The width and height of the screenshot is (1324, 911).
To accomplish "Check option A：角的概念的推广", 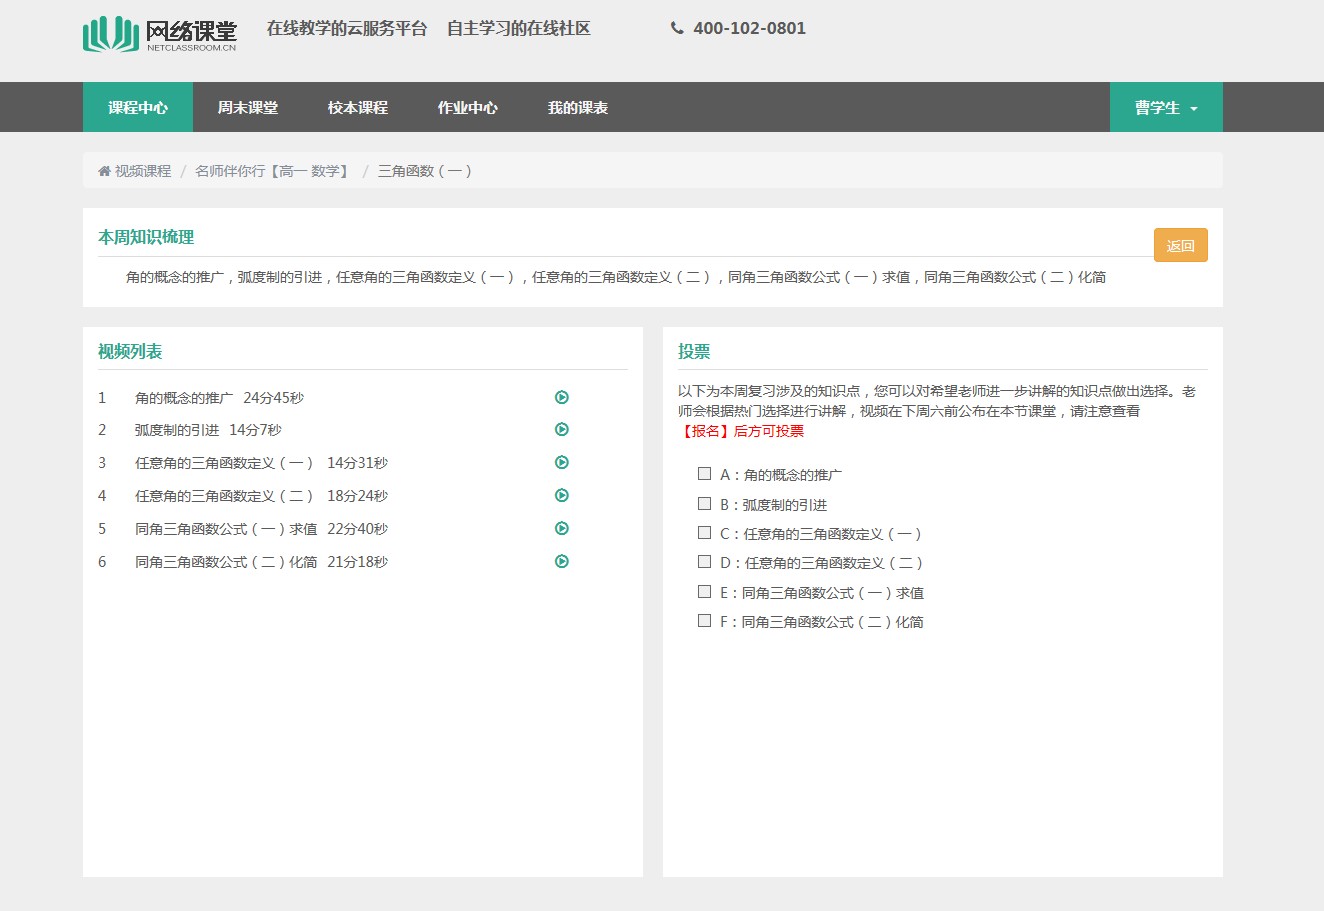I will tap(705, 474).
